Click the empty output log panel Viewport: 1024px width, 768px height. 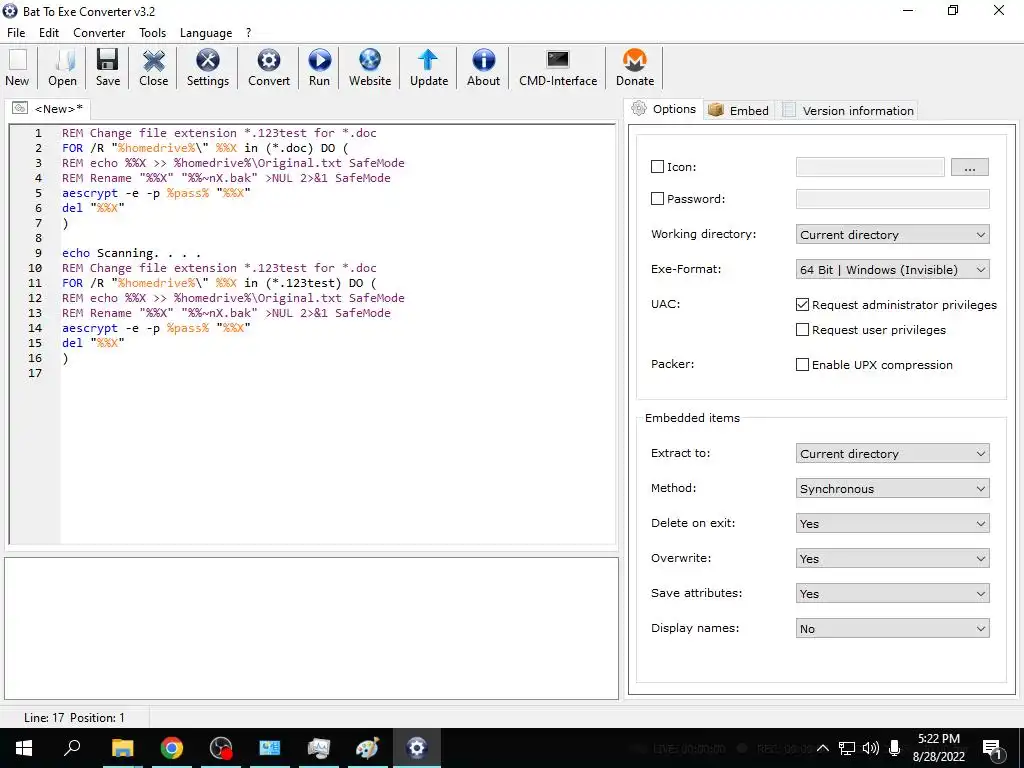pyautogui.click(x=312, y=628)
